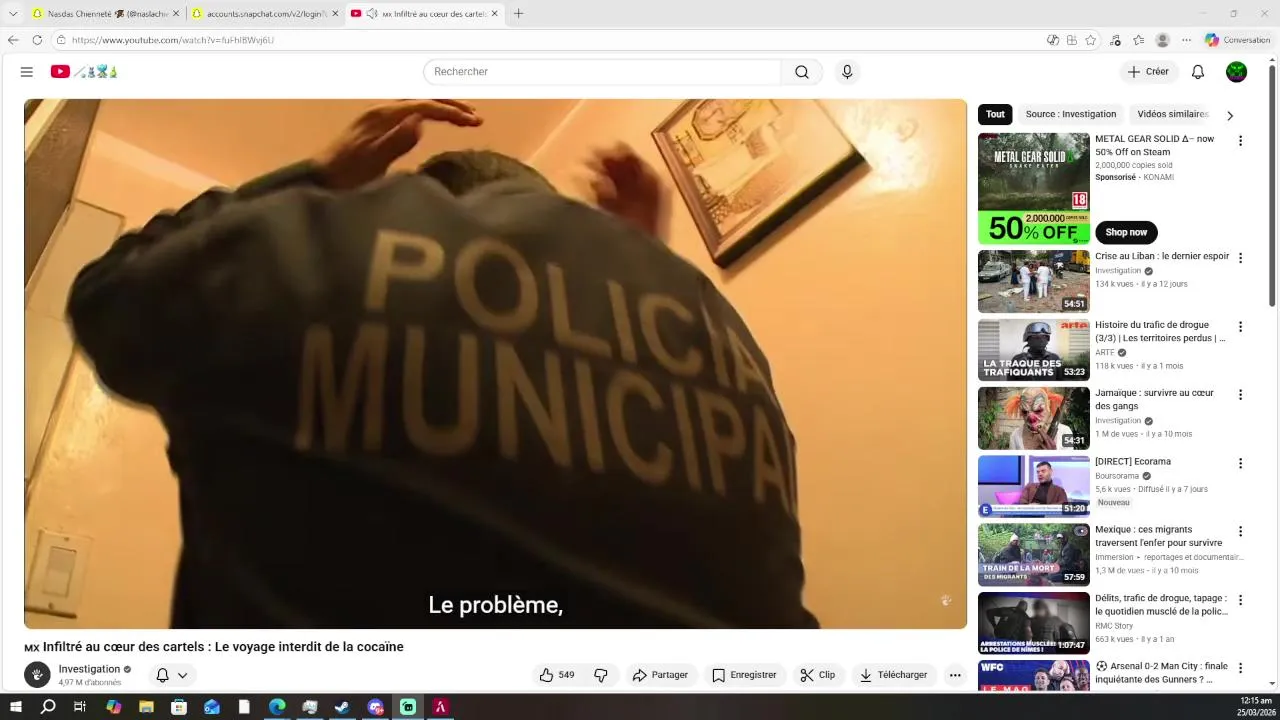The image size is (1280, 720).
Task: Open Task View on taskbar
Action: [x=80, y=707]
